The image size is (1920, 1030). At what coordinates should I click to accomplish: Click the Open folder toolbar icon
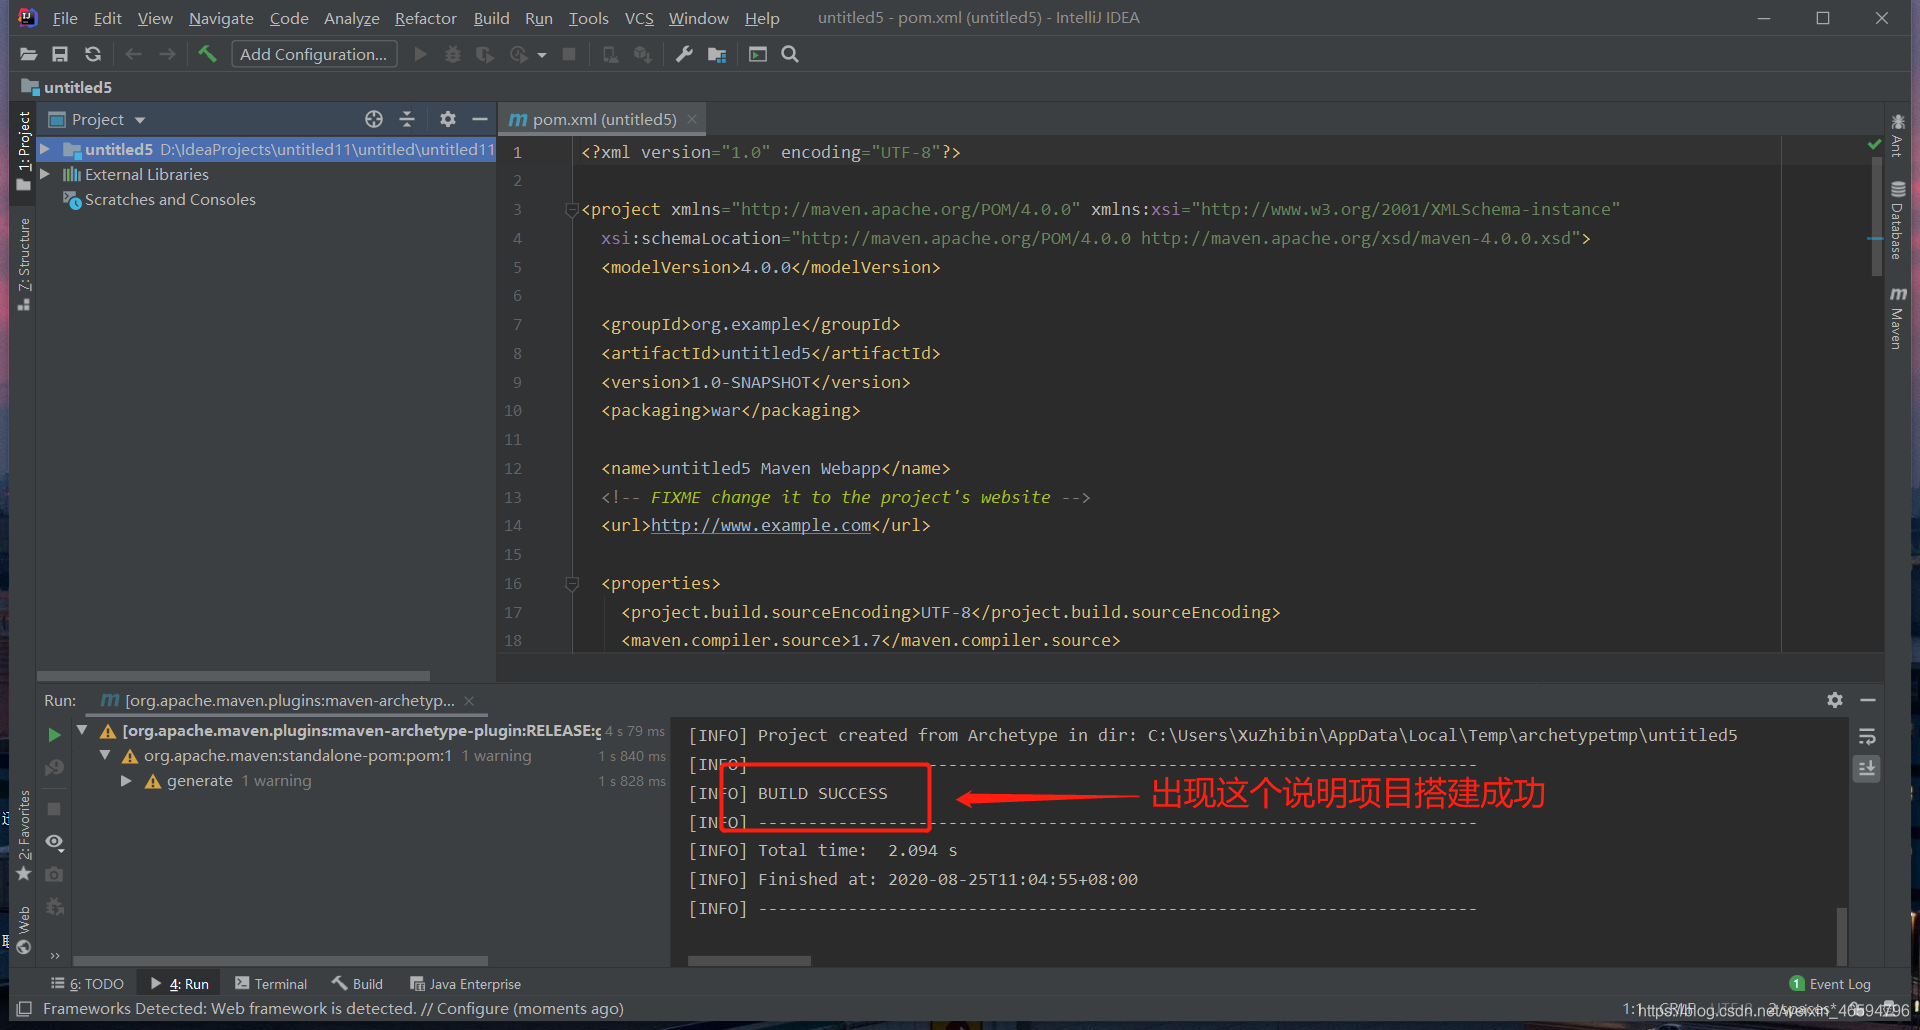click(28, 54)
